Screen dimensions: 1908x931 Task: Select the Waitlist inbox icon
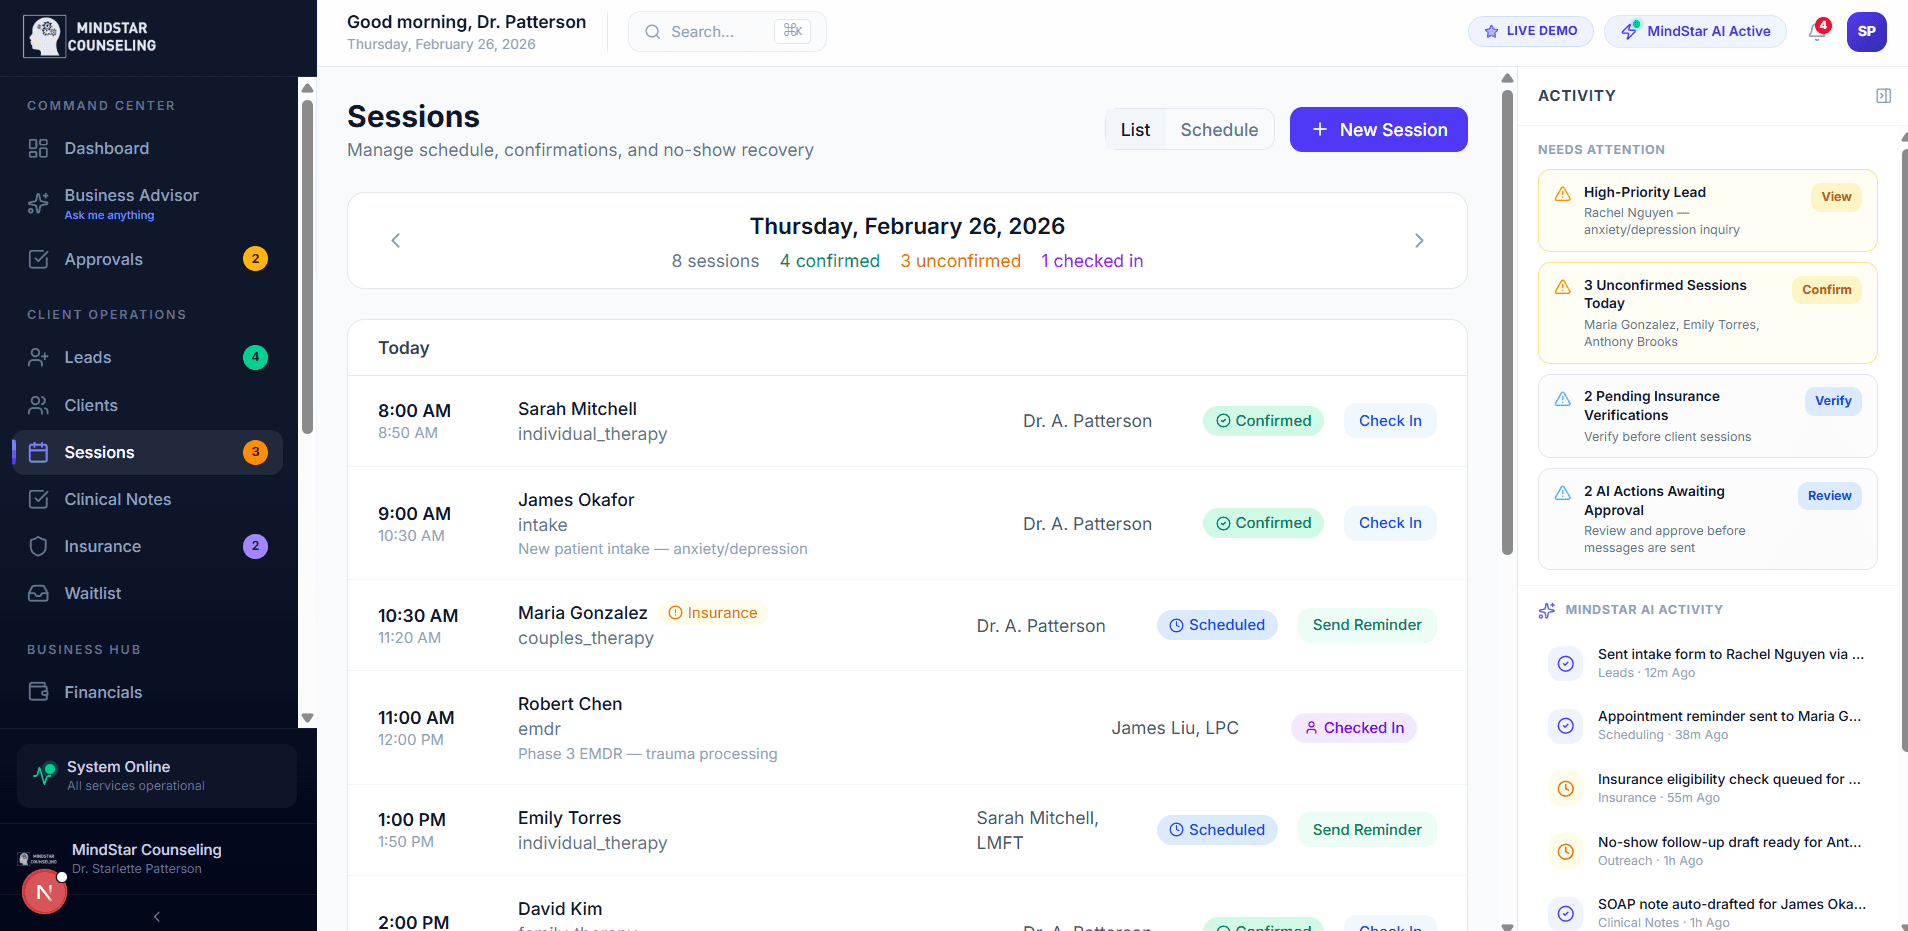tap(38, 593)
